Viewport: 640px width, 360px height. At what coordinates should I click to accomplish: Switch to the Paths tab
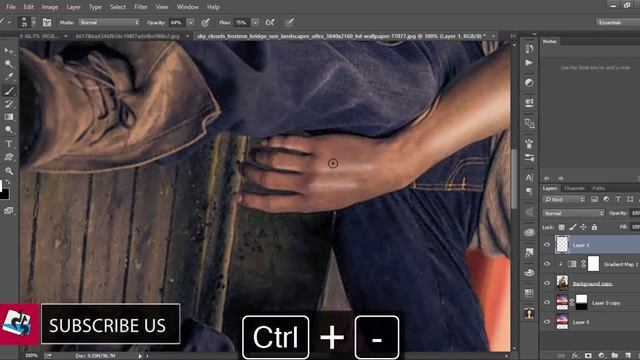click(x=599, y=188)
